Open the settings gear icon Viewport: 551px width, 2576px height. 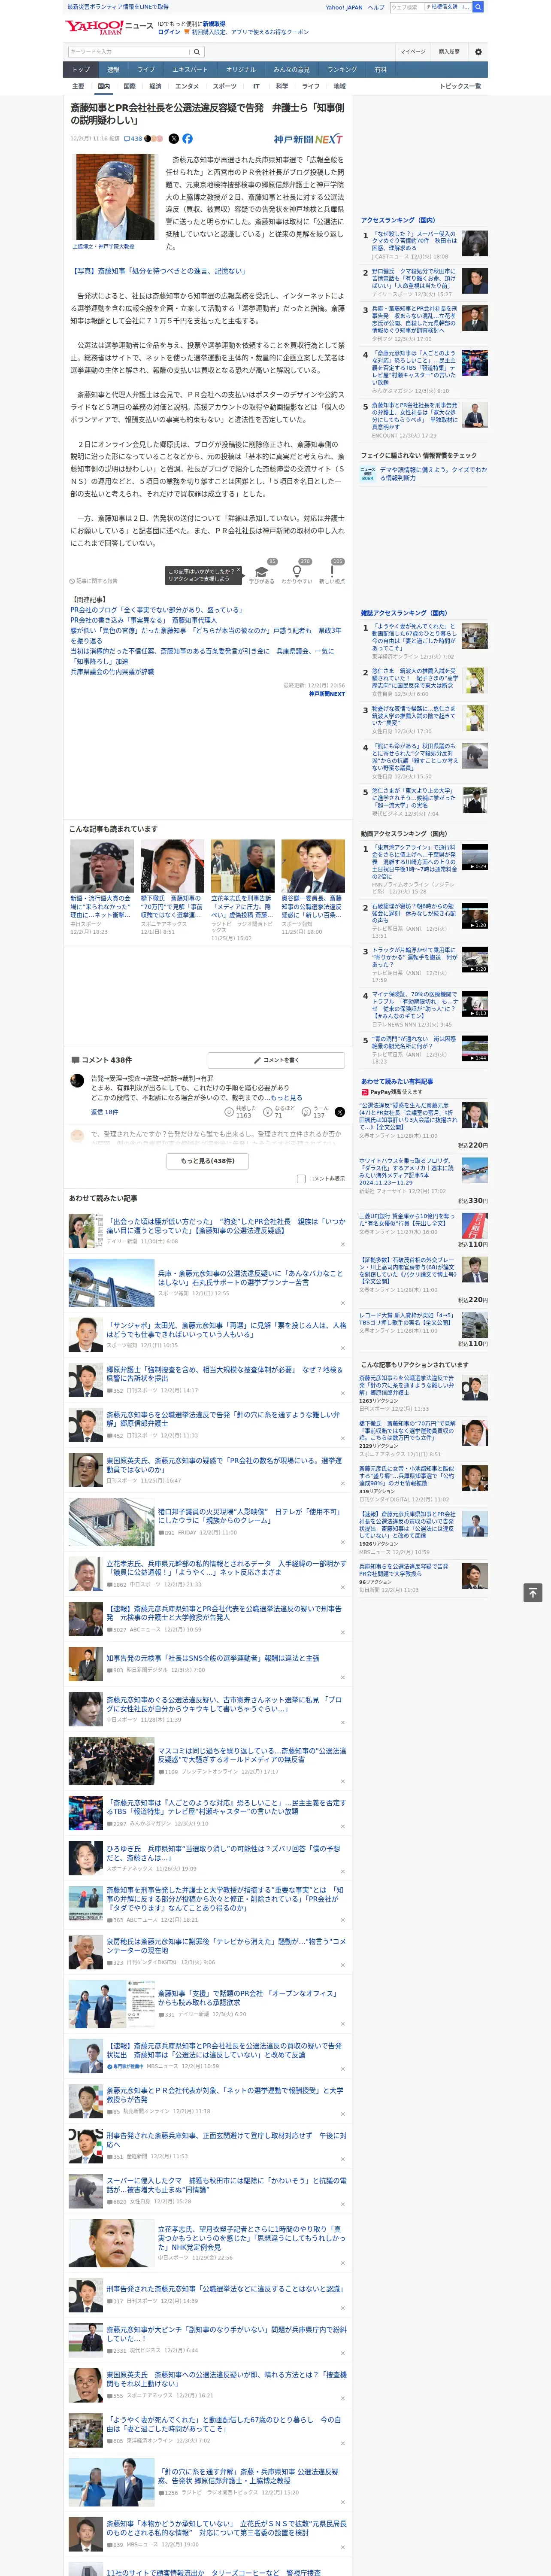tap(478, 52)
